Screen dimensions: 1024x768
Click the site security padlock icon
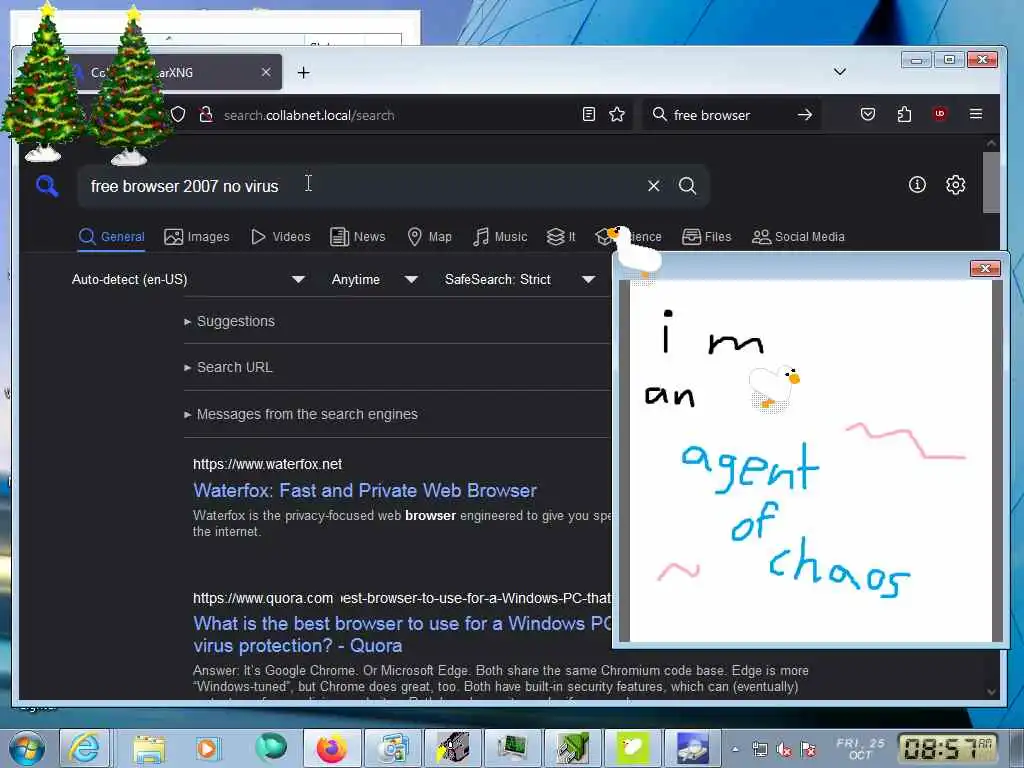point(206,115)
